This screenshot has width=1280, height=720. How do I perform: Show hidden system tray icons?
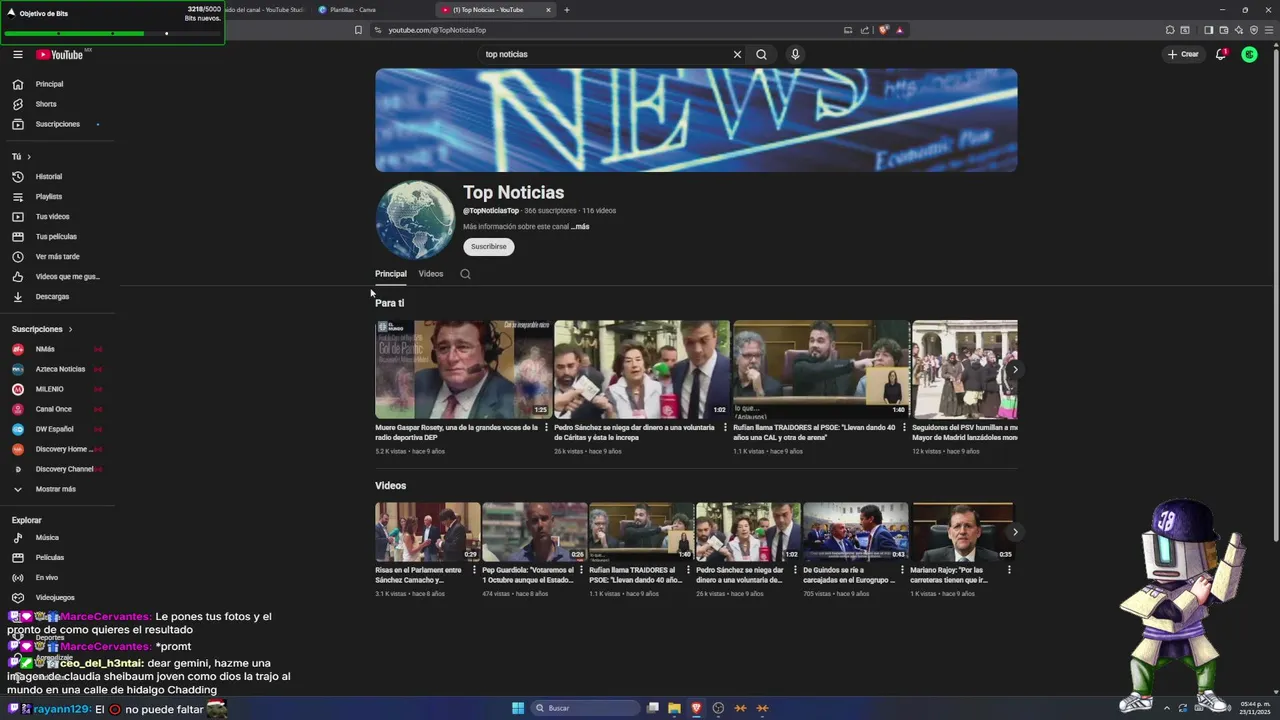(x=1166, y=708)
